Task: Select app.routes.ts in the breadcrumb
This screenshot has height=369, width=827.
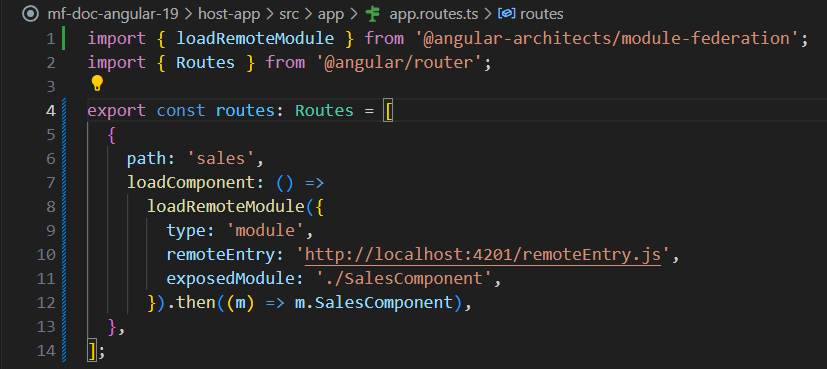Action: (434, 14)
